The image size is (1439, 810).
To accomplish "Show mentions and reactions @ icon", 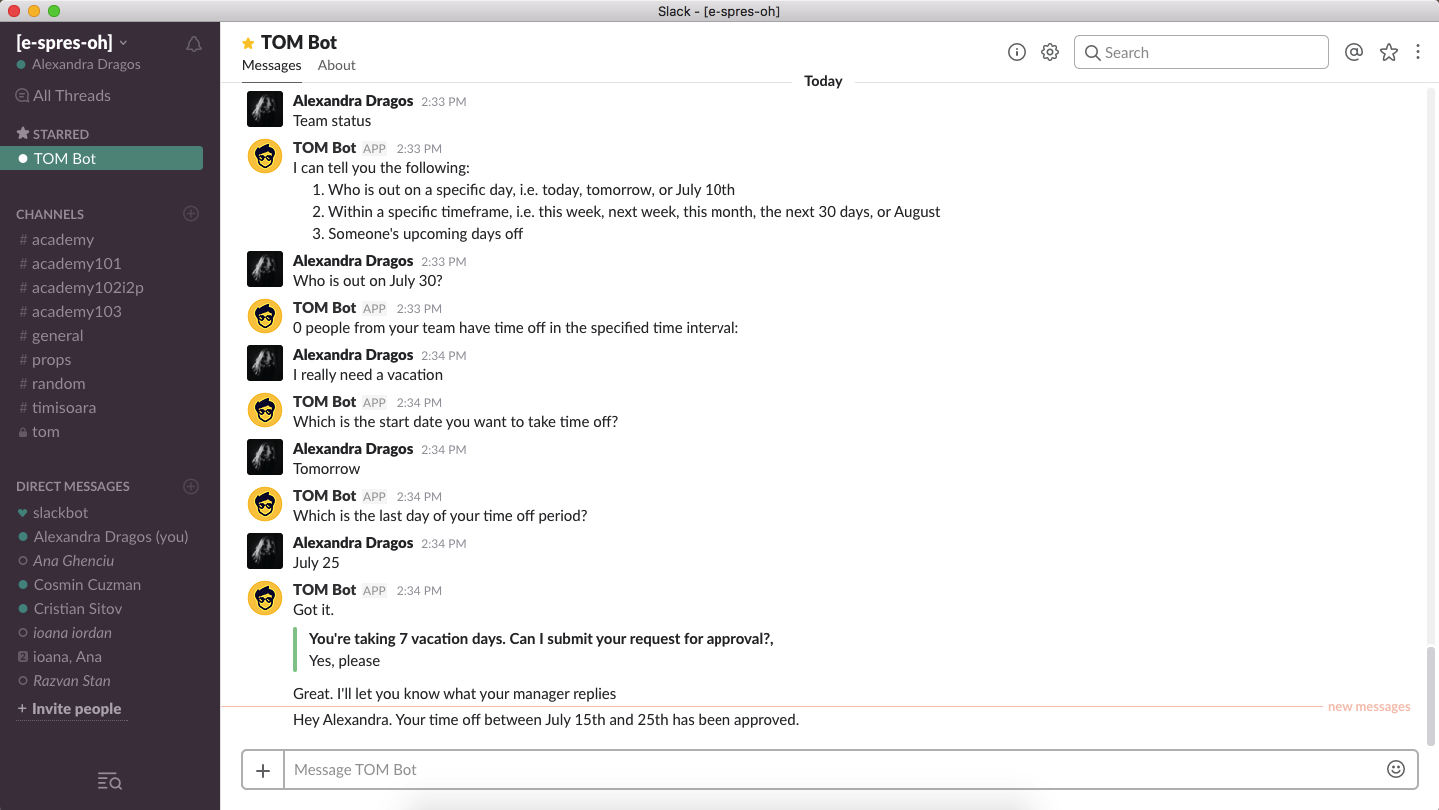I will (x=1354, y=53).
